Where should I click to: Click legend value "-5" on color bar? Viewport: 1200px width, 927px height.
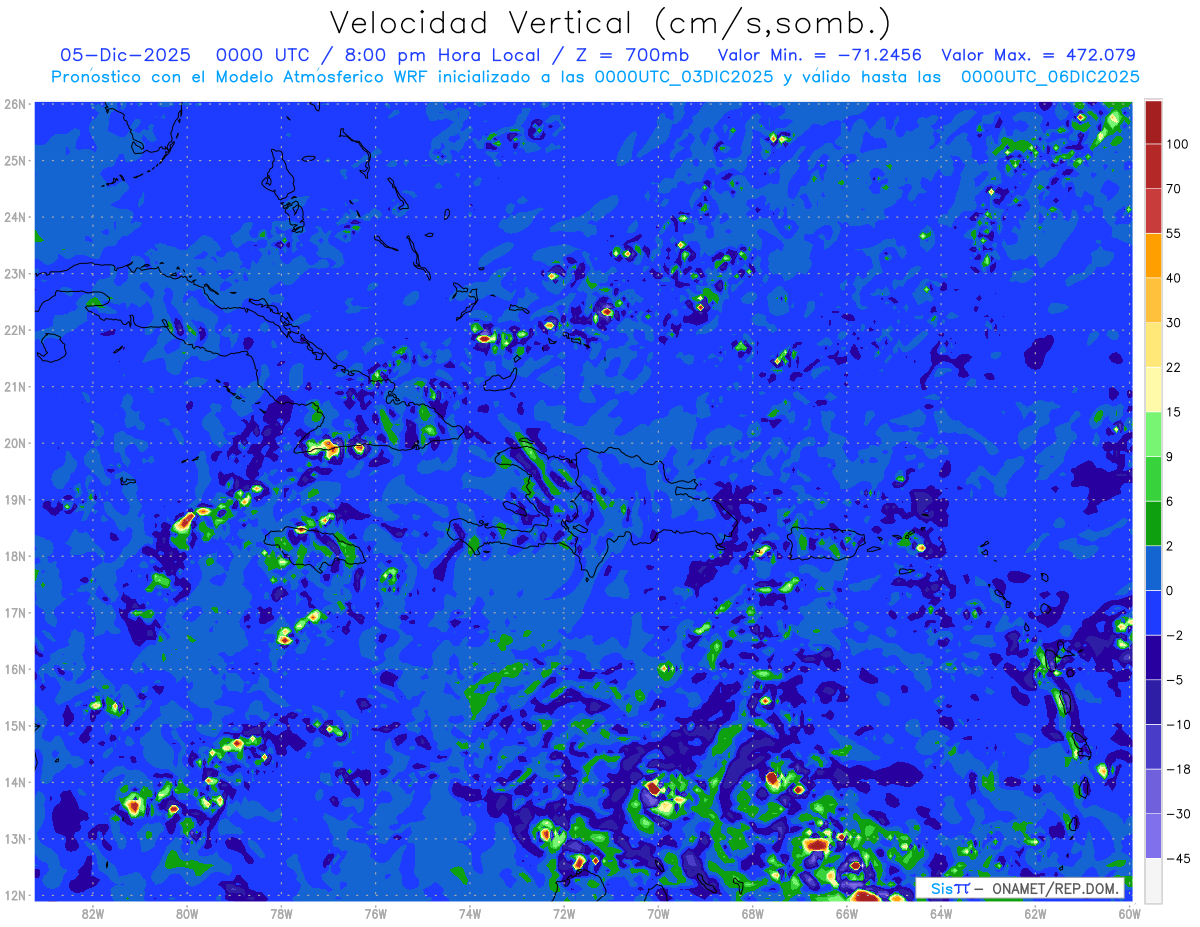coord(1173,678)
